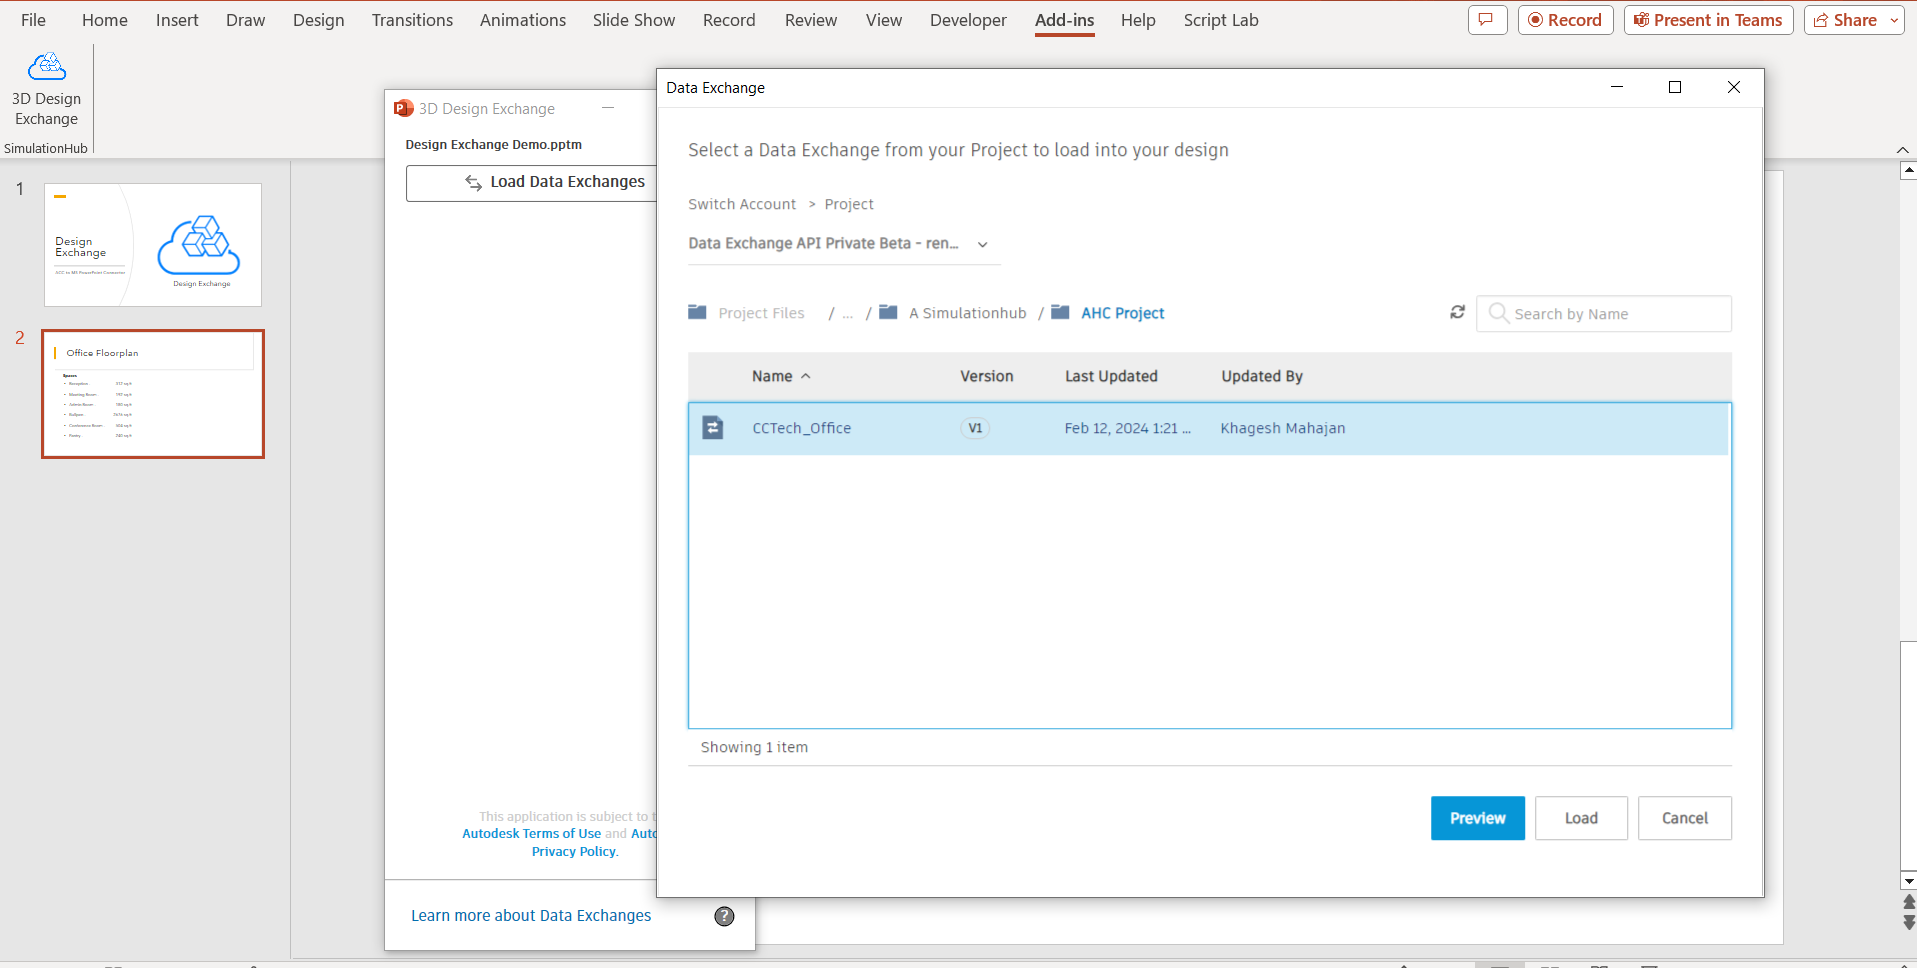Open the Developer tab
The height and width of the screenshot is (968, 1917).
[x=968, y=20]
